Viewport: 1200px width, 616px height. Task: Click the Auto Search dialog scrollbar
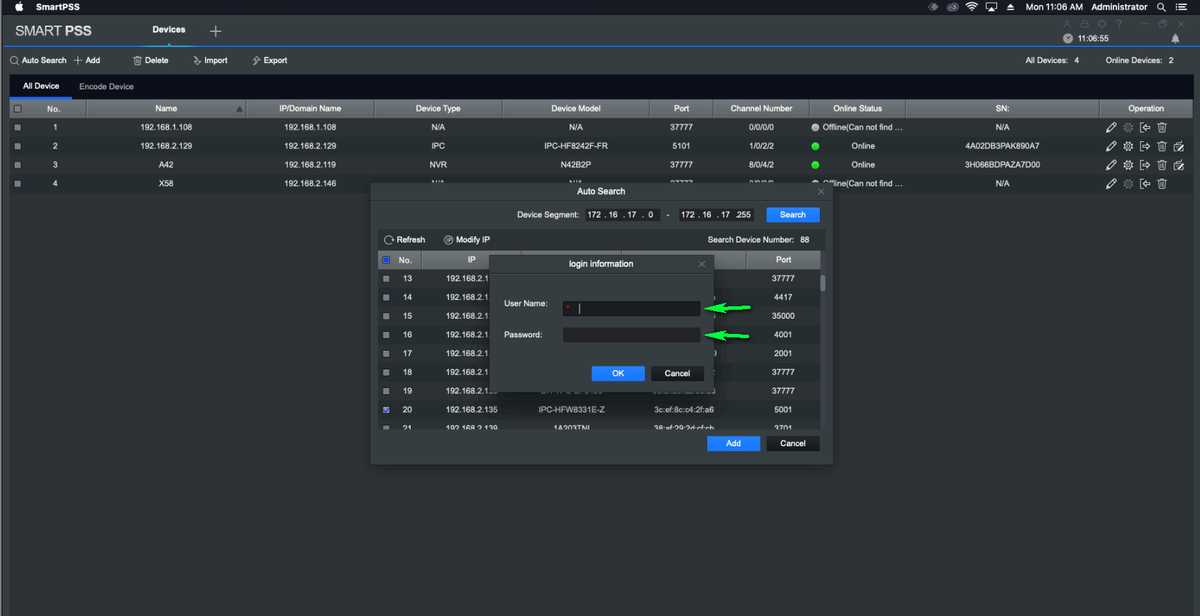point(823,283)
